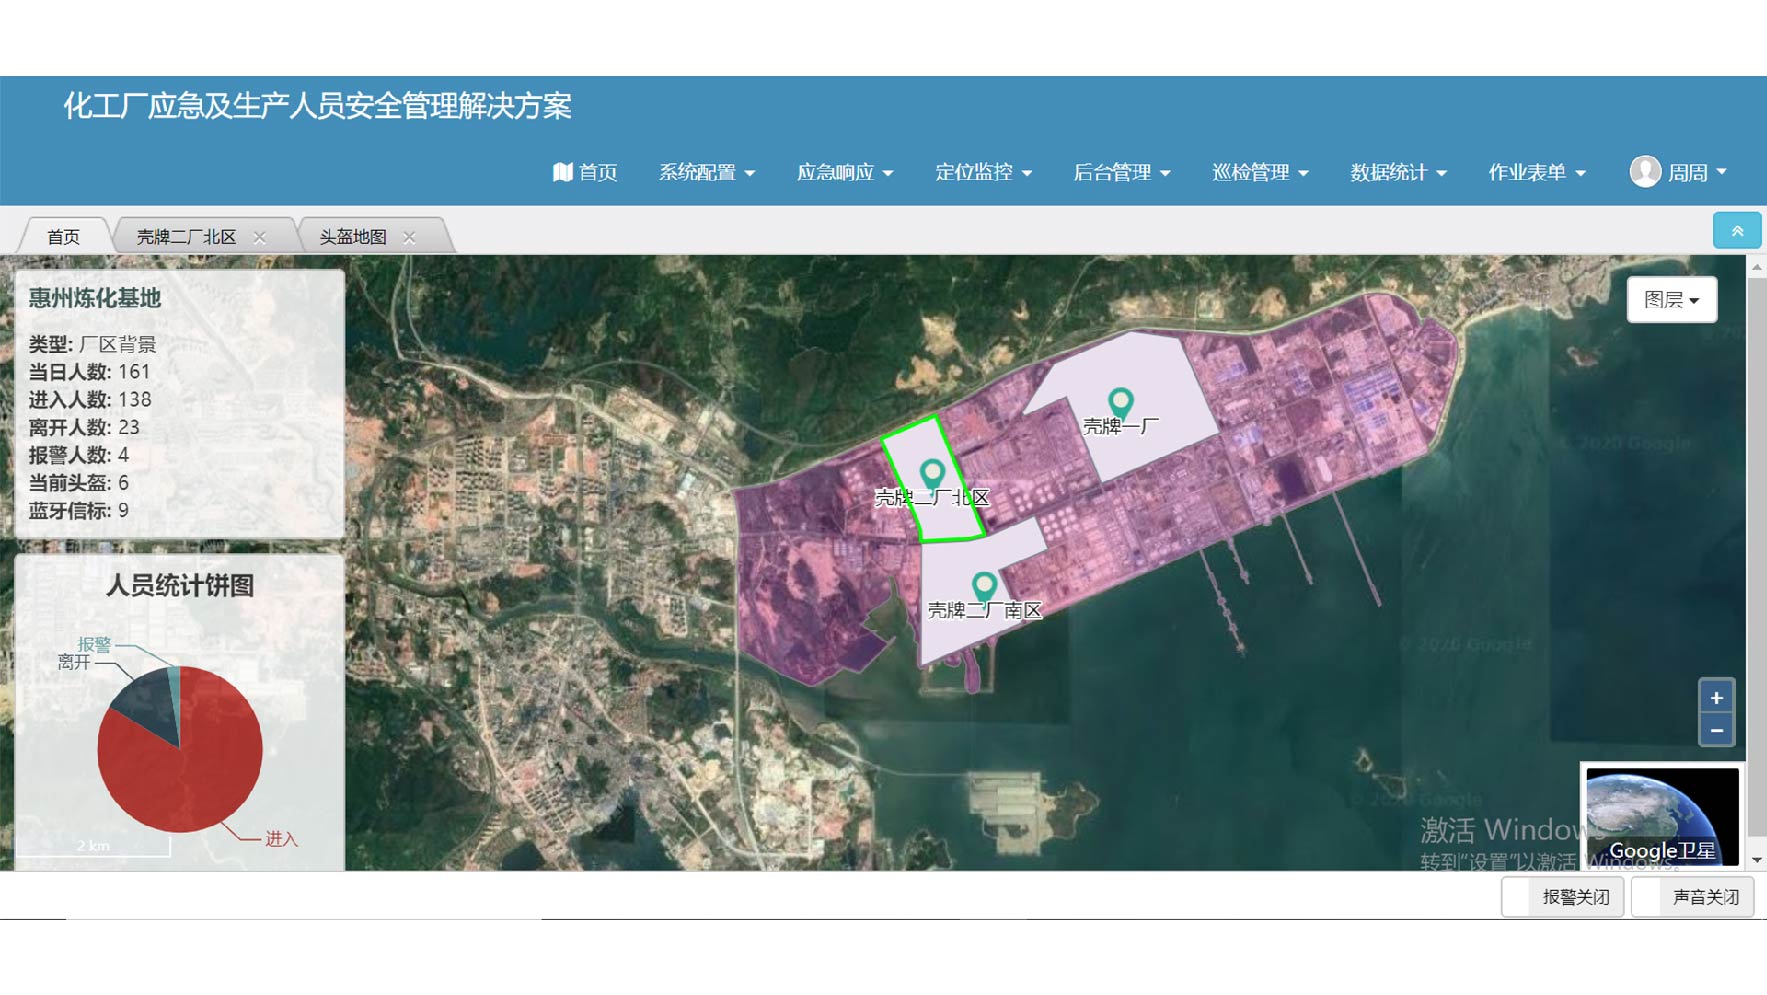The width and height of the screenshot is (1767, 995).
Task: Zoom in the map with plus button
Action: click(1716, 697)
